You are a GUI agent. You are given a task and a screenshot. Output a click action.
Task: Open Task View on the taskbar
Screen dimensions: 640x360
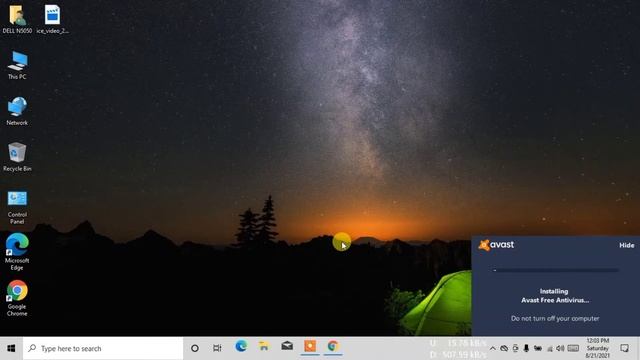[x=217, y=348]
